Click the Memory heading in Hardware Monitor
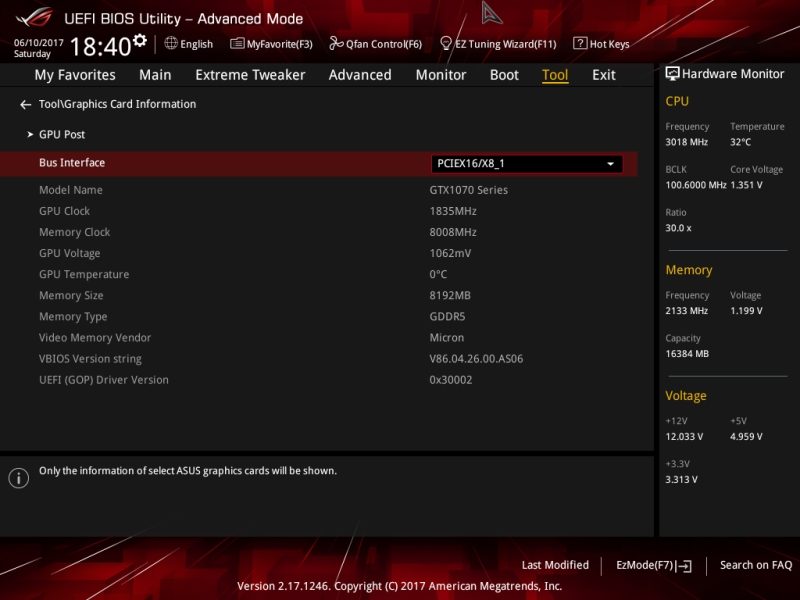 pyautogui.click(x=689, y=270)
